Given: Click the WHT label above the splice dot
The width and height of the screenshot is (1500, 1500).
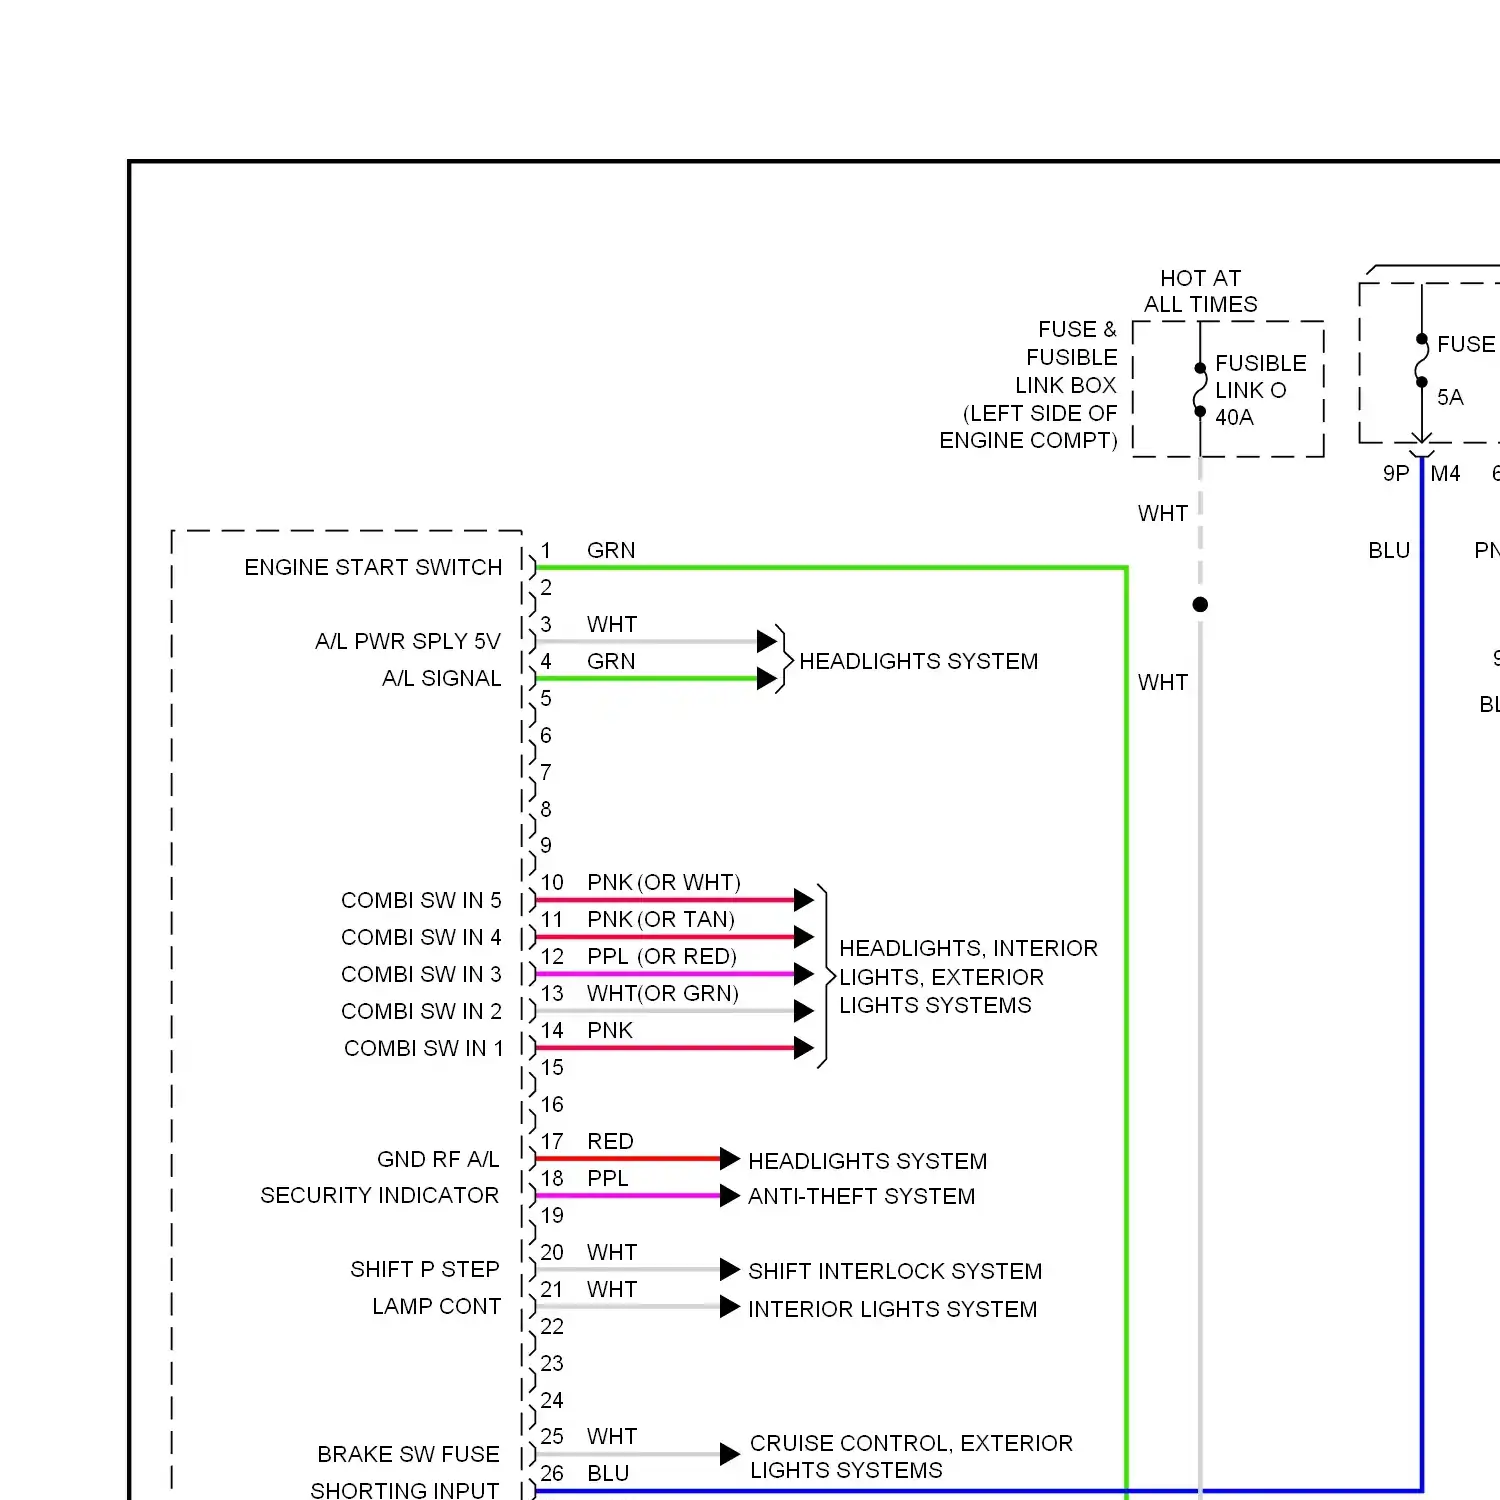Looking at the screenshot, I should pyautogui.click(x=1163, y=514).
